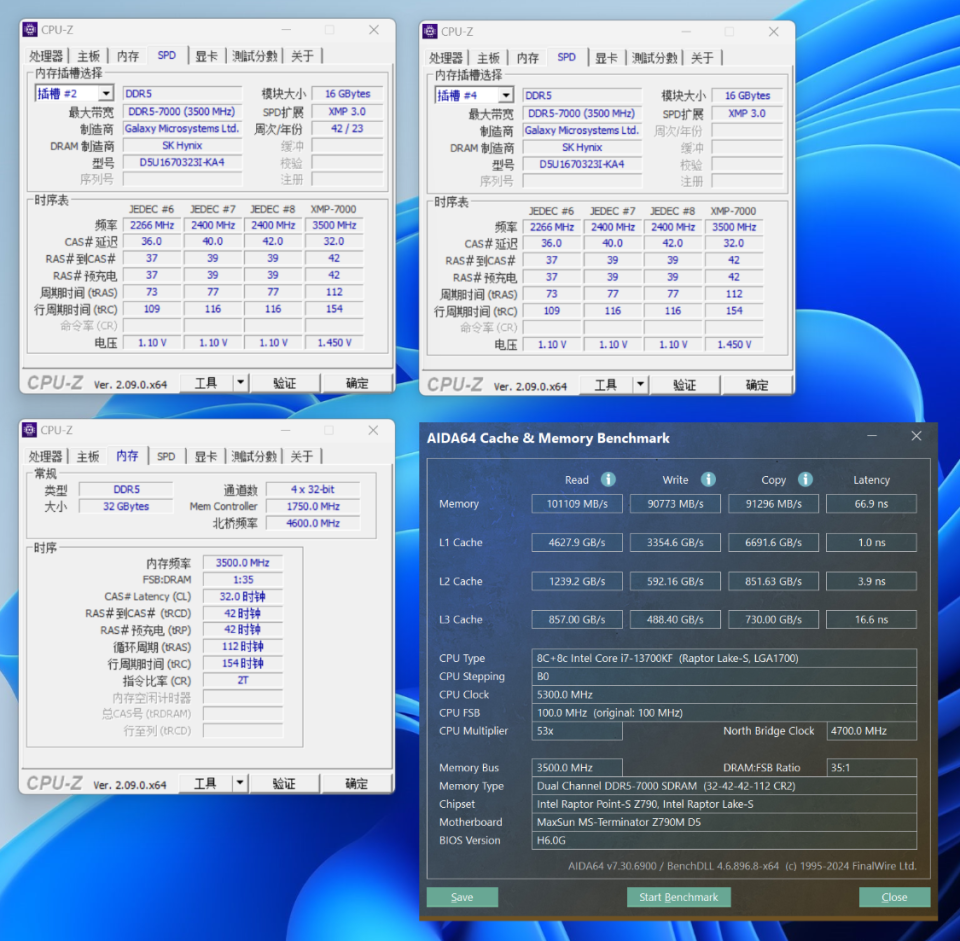Click Mem Controller value 1750.0 MHz
Screen dimensions: 960x941
click(313, 506)
